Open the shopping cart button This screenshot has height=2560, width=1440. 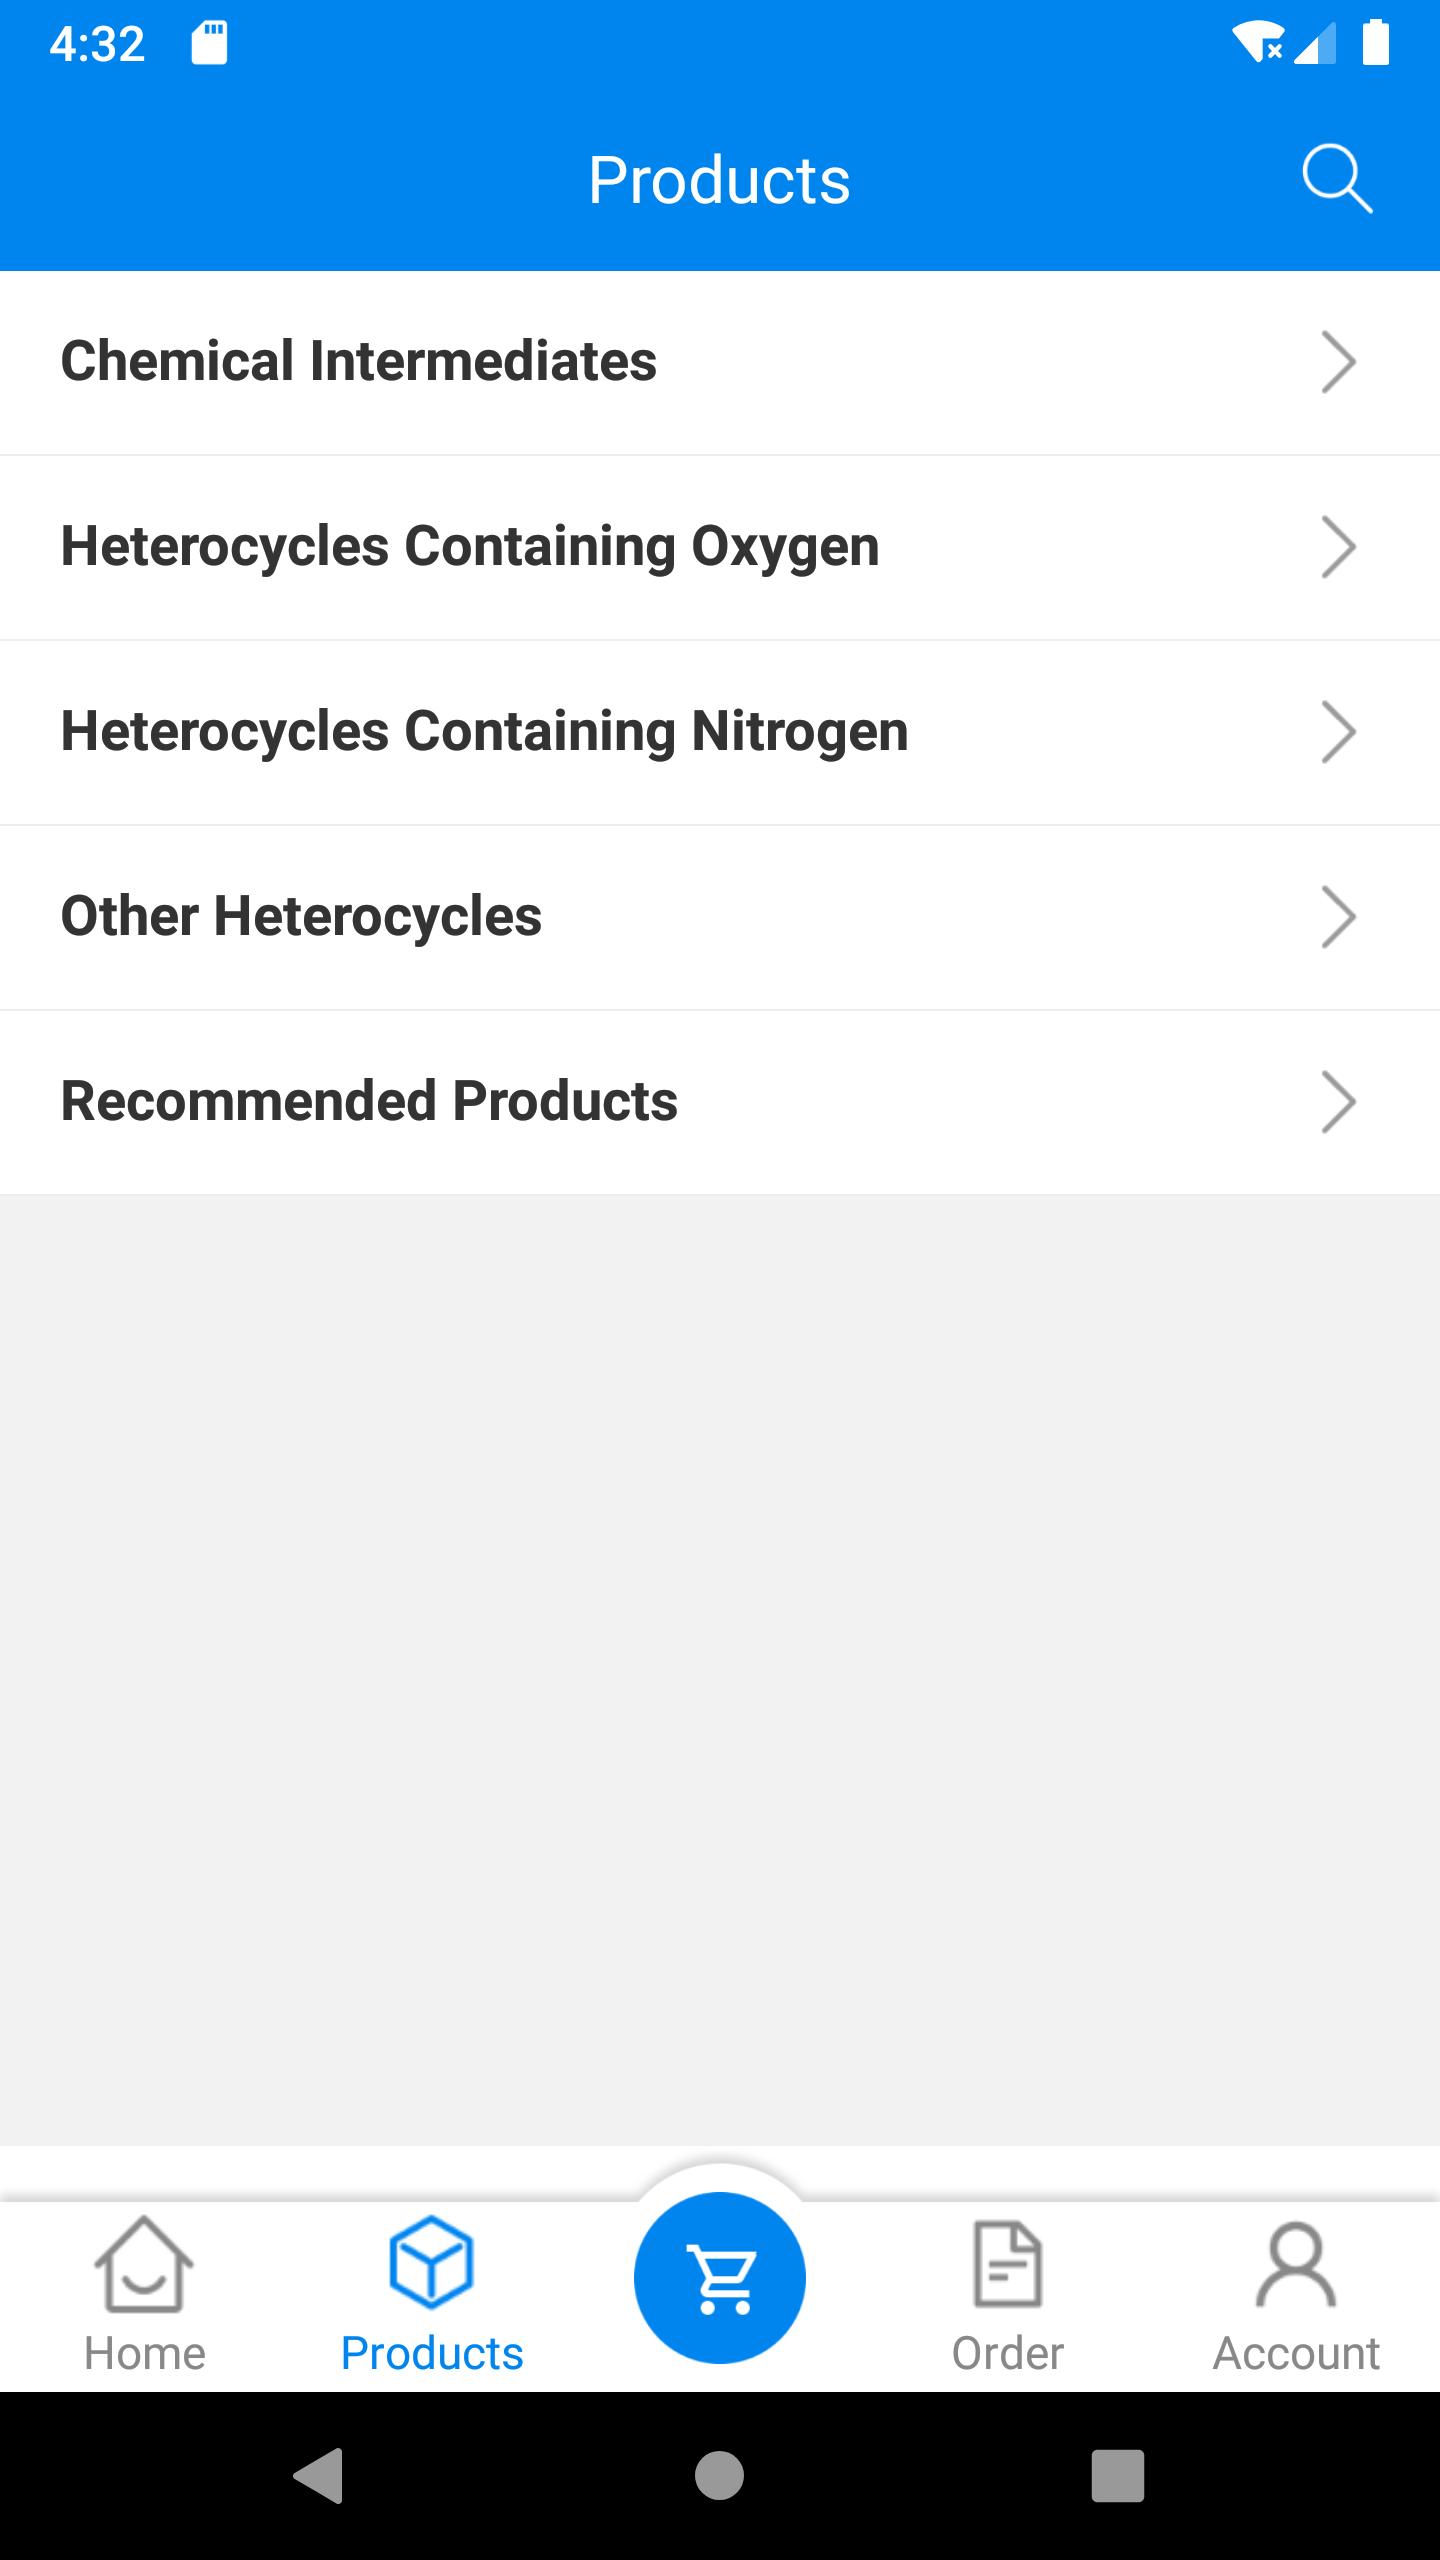coord(720,2278)
